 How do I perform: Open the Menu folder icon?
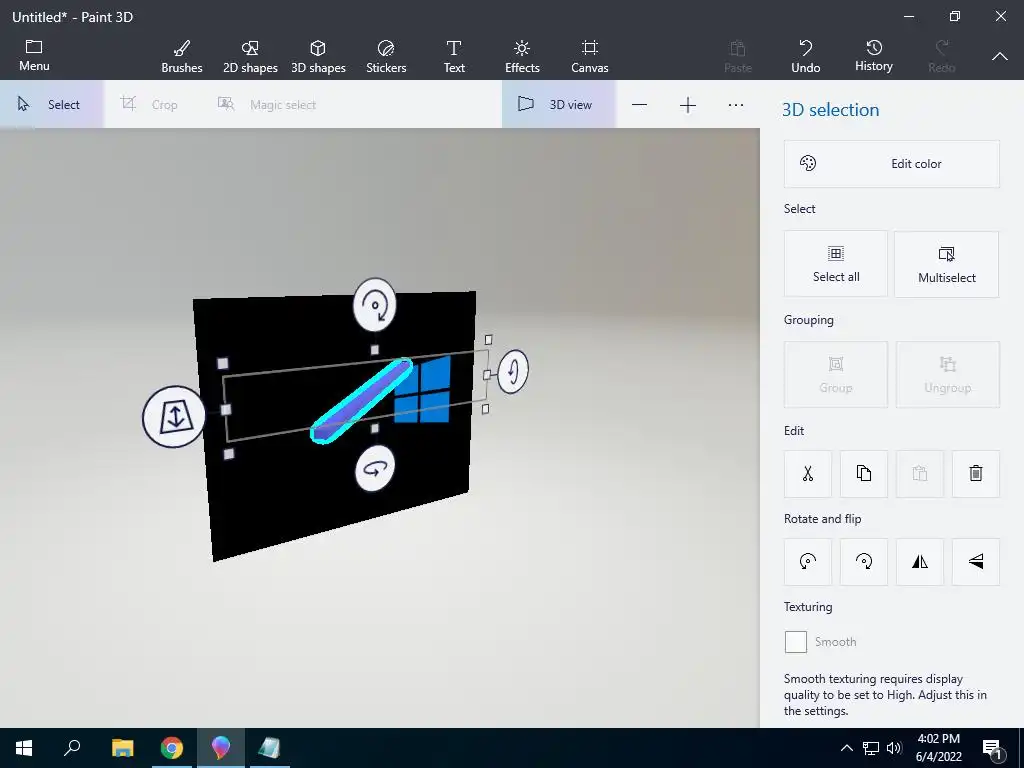tap(34, 56)
